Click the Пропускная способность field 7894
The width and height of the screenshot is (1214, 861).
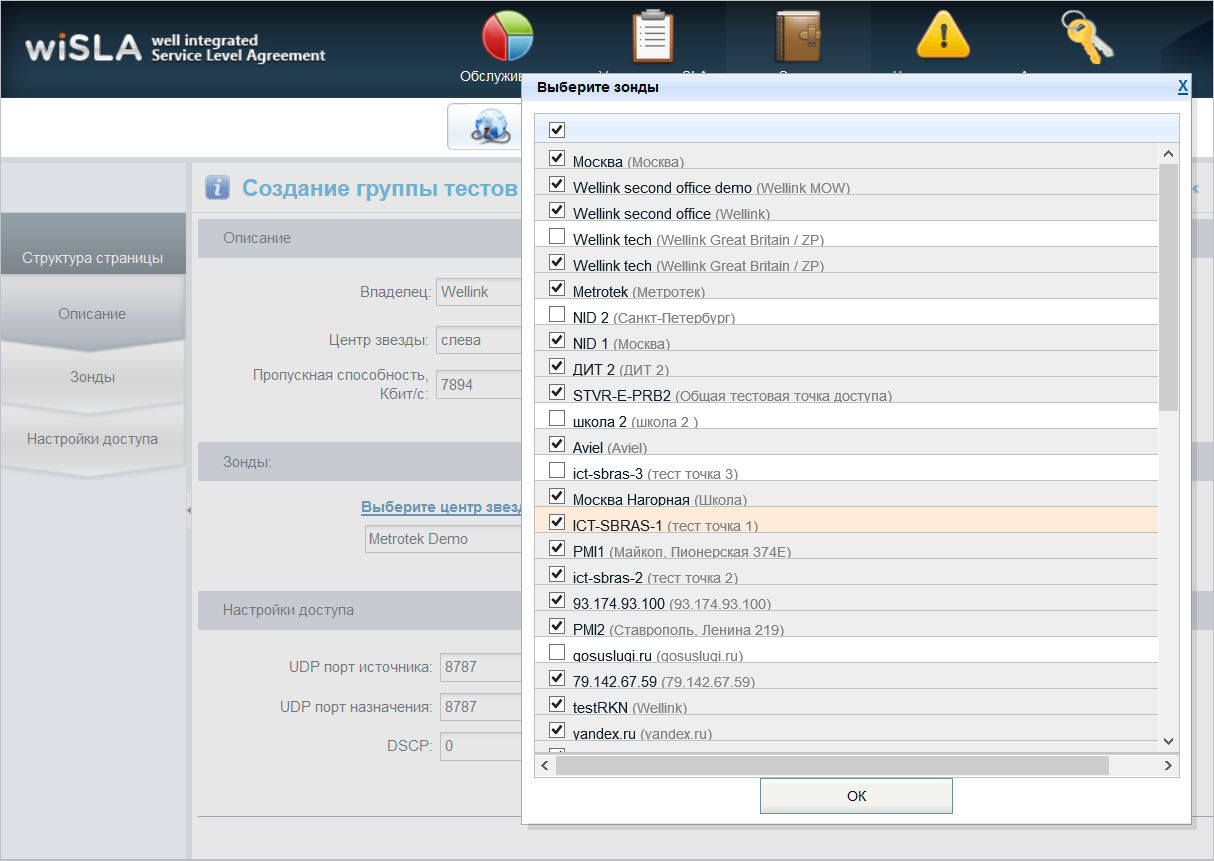[479, 384]
